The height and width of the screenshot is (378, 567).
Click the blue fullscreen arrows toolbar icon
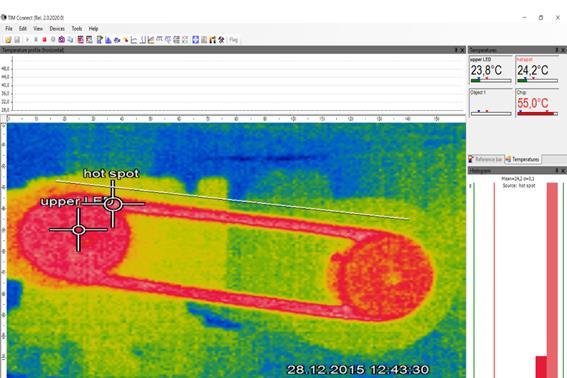coord(196,40)
